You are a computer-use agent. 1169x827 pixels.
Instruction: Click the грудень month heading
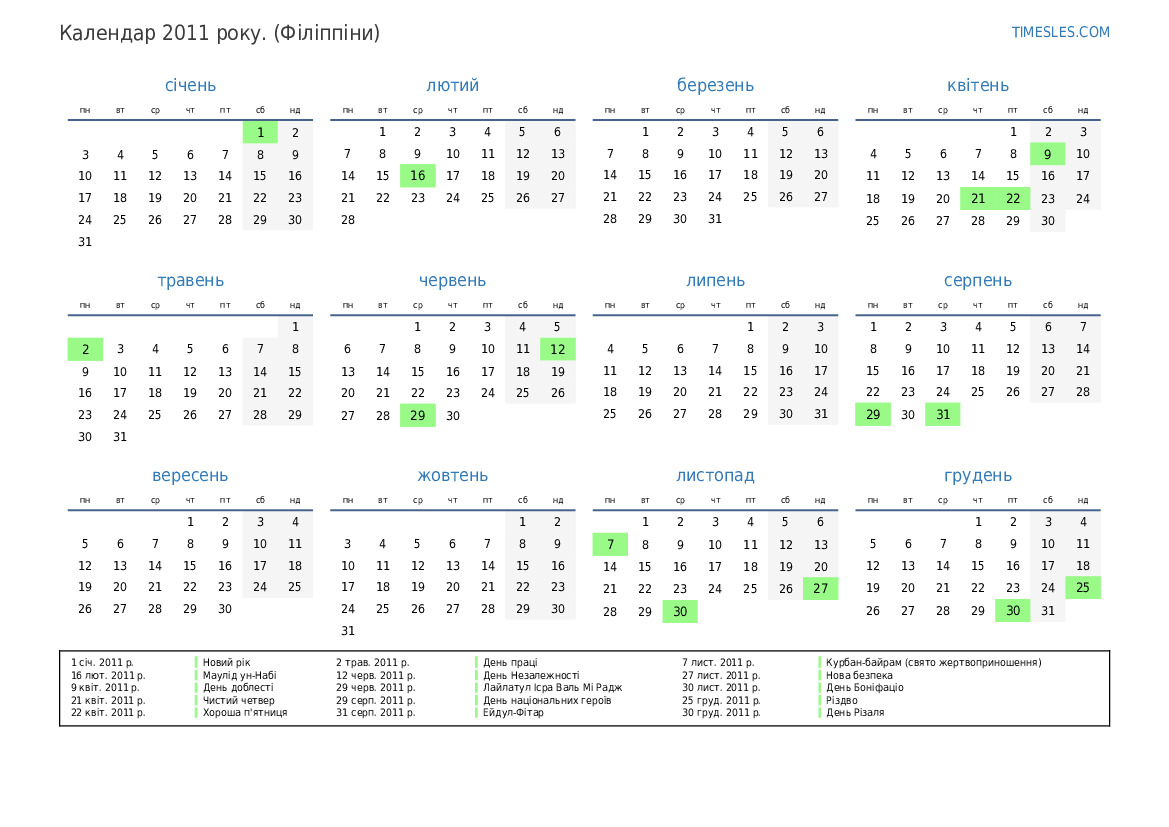click(977, 476)
